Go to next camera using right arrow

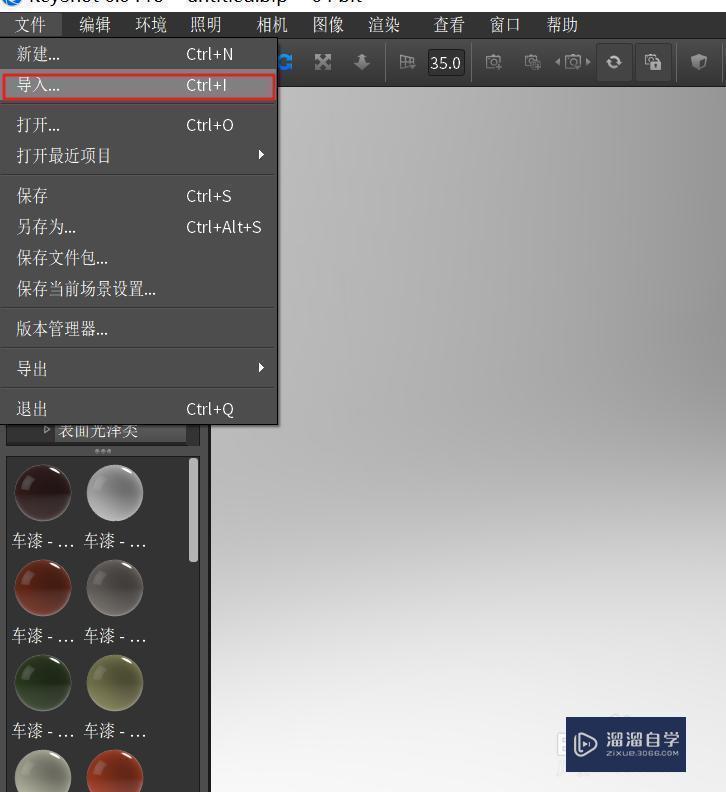pos(588,62)
